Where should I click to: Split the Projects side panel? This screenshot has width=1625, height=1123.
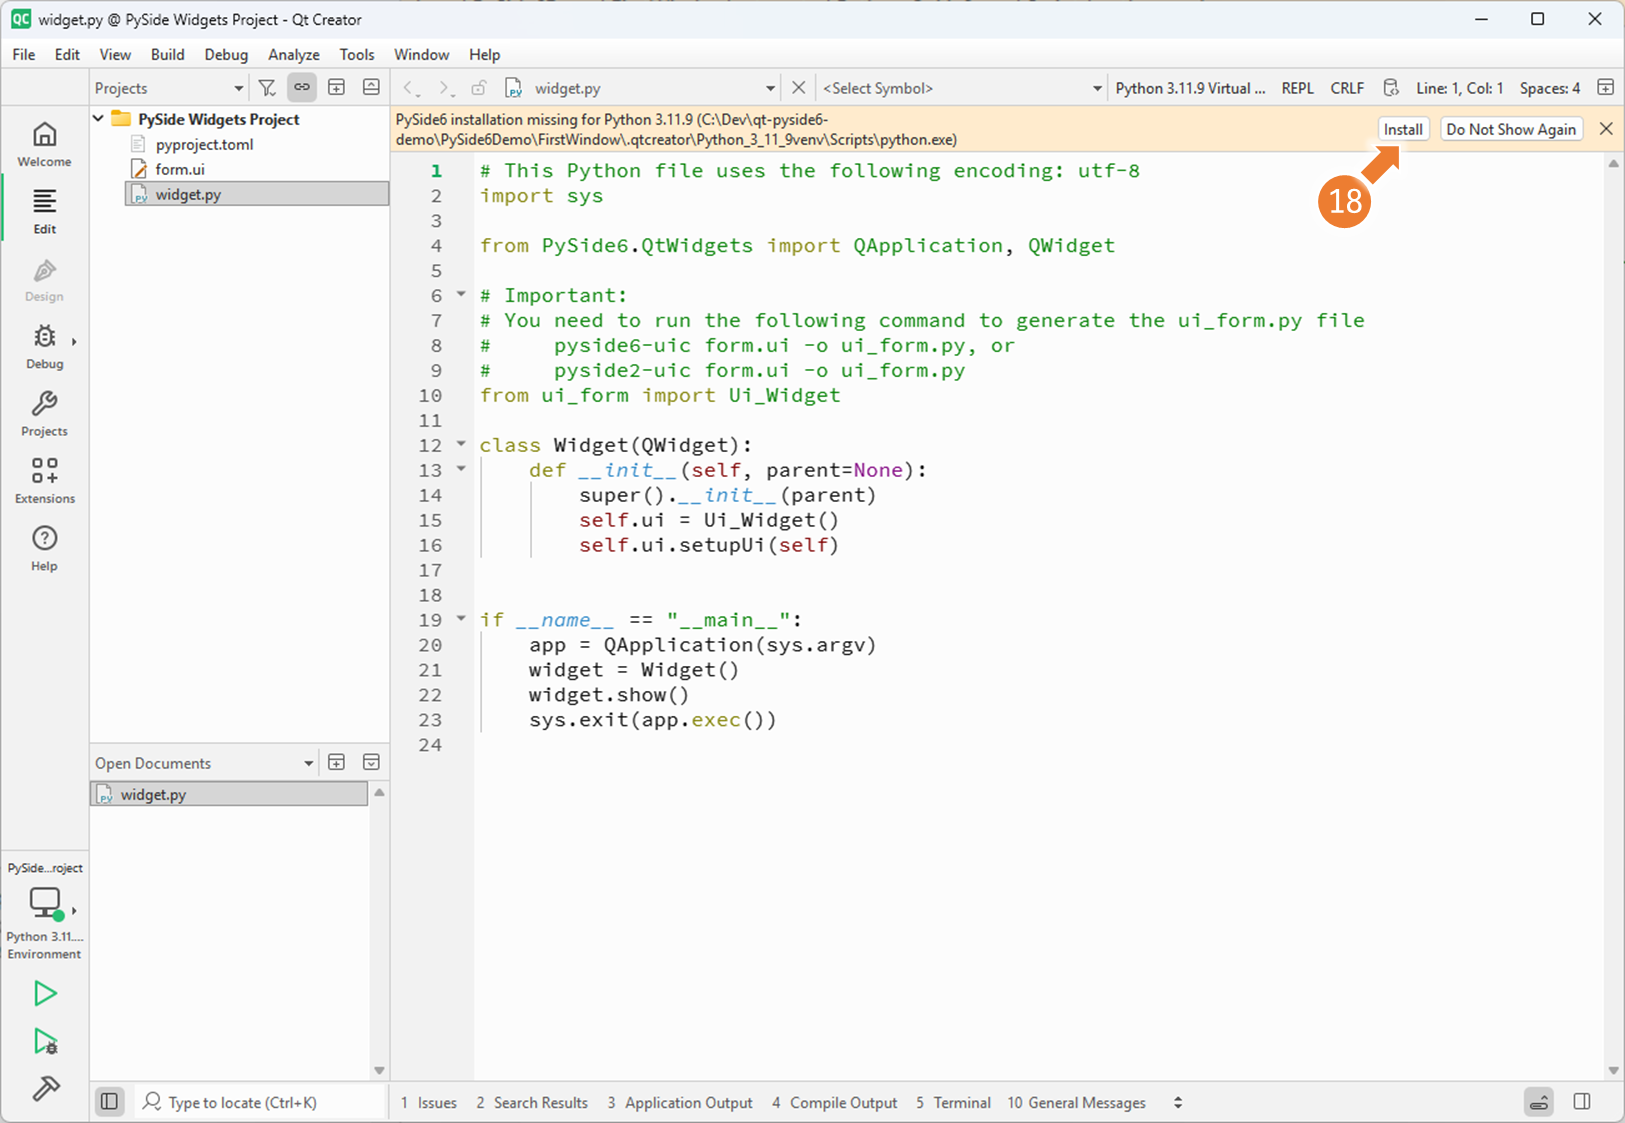pyautogui.click(x=337, y=88)
